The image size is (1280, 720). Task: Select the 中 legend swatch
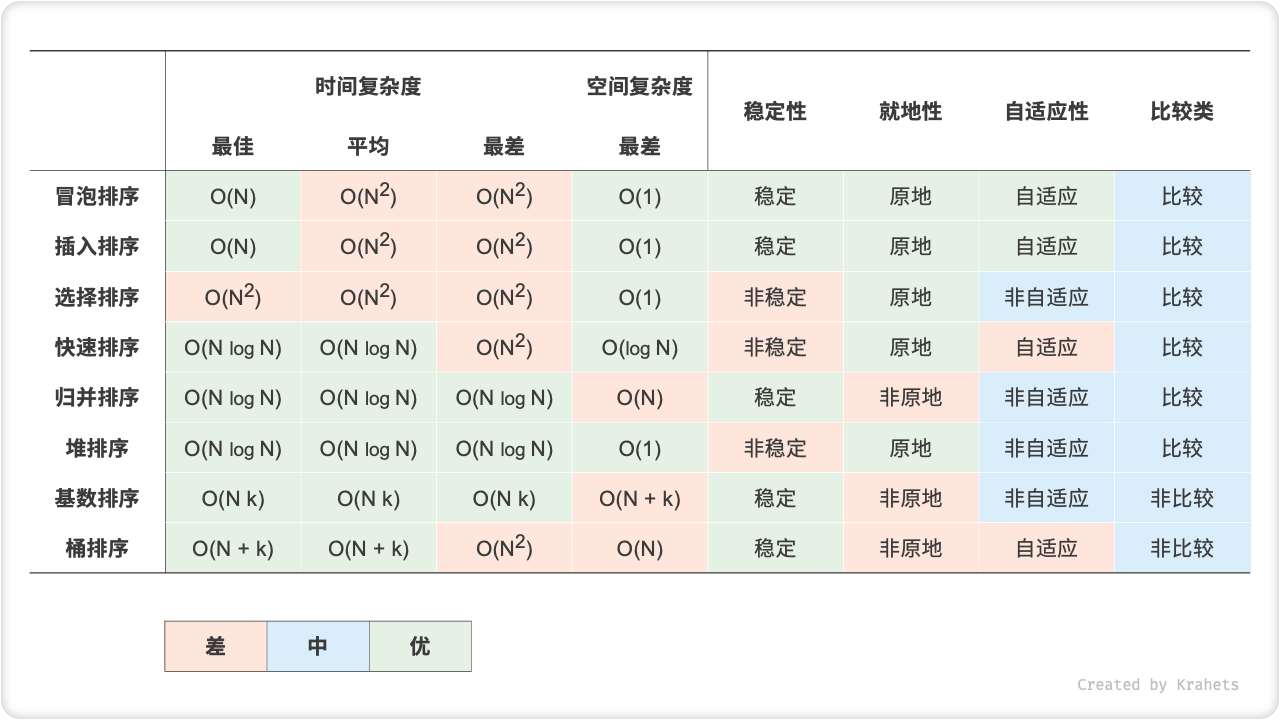pyautogui.click(x=318, y=646)
